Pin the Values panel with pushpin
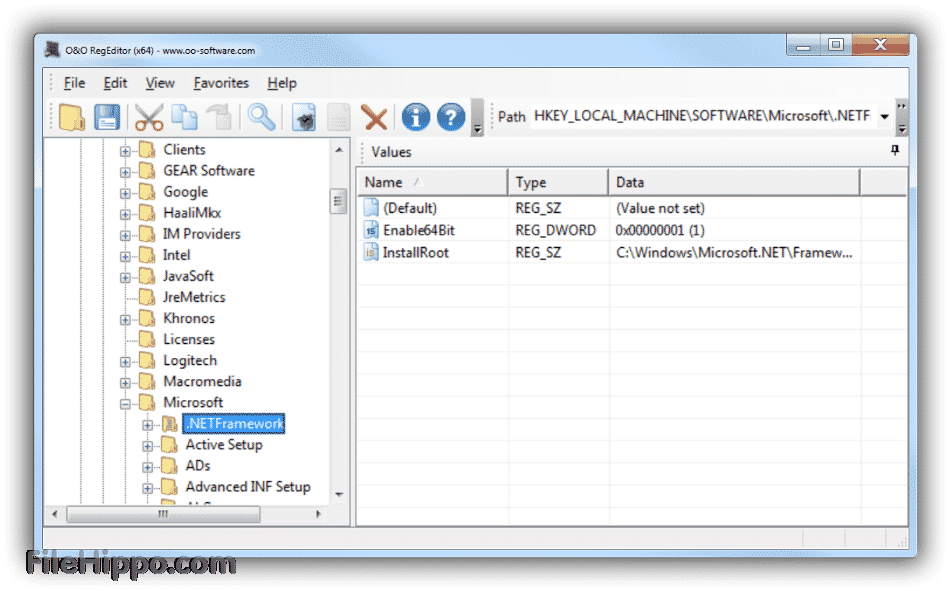Screen dimensions: 950x591 (x=895, y=151)
